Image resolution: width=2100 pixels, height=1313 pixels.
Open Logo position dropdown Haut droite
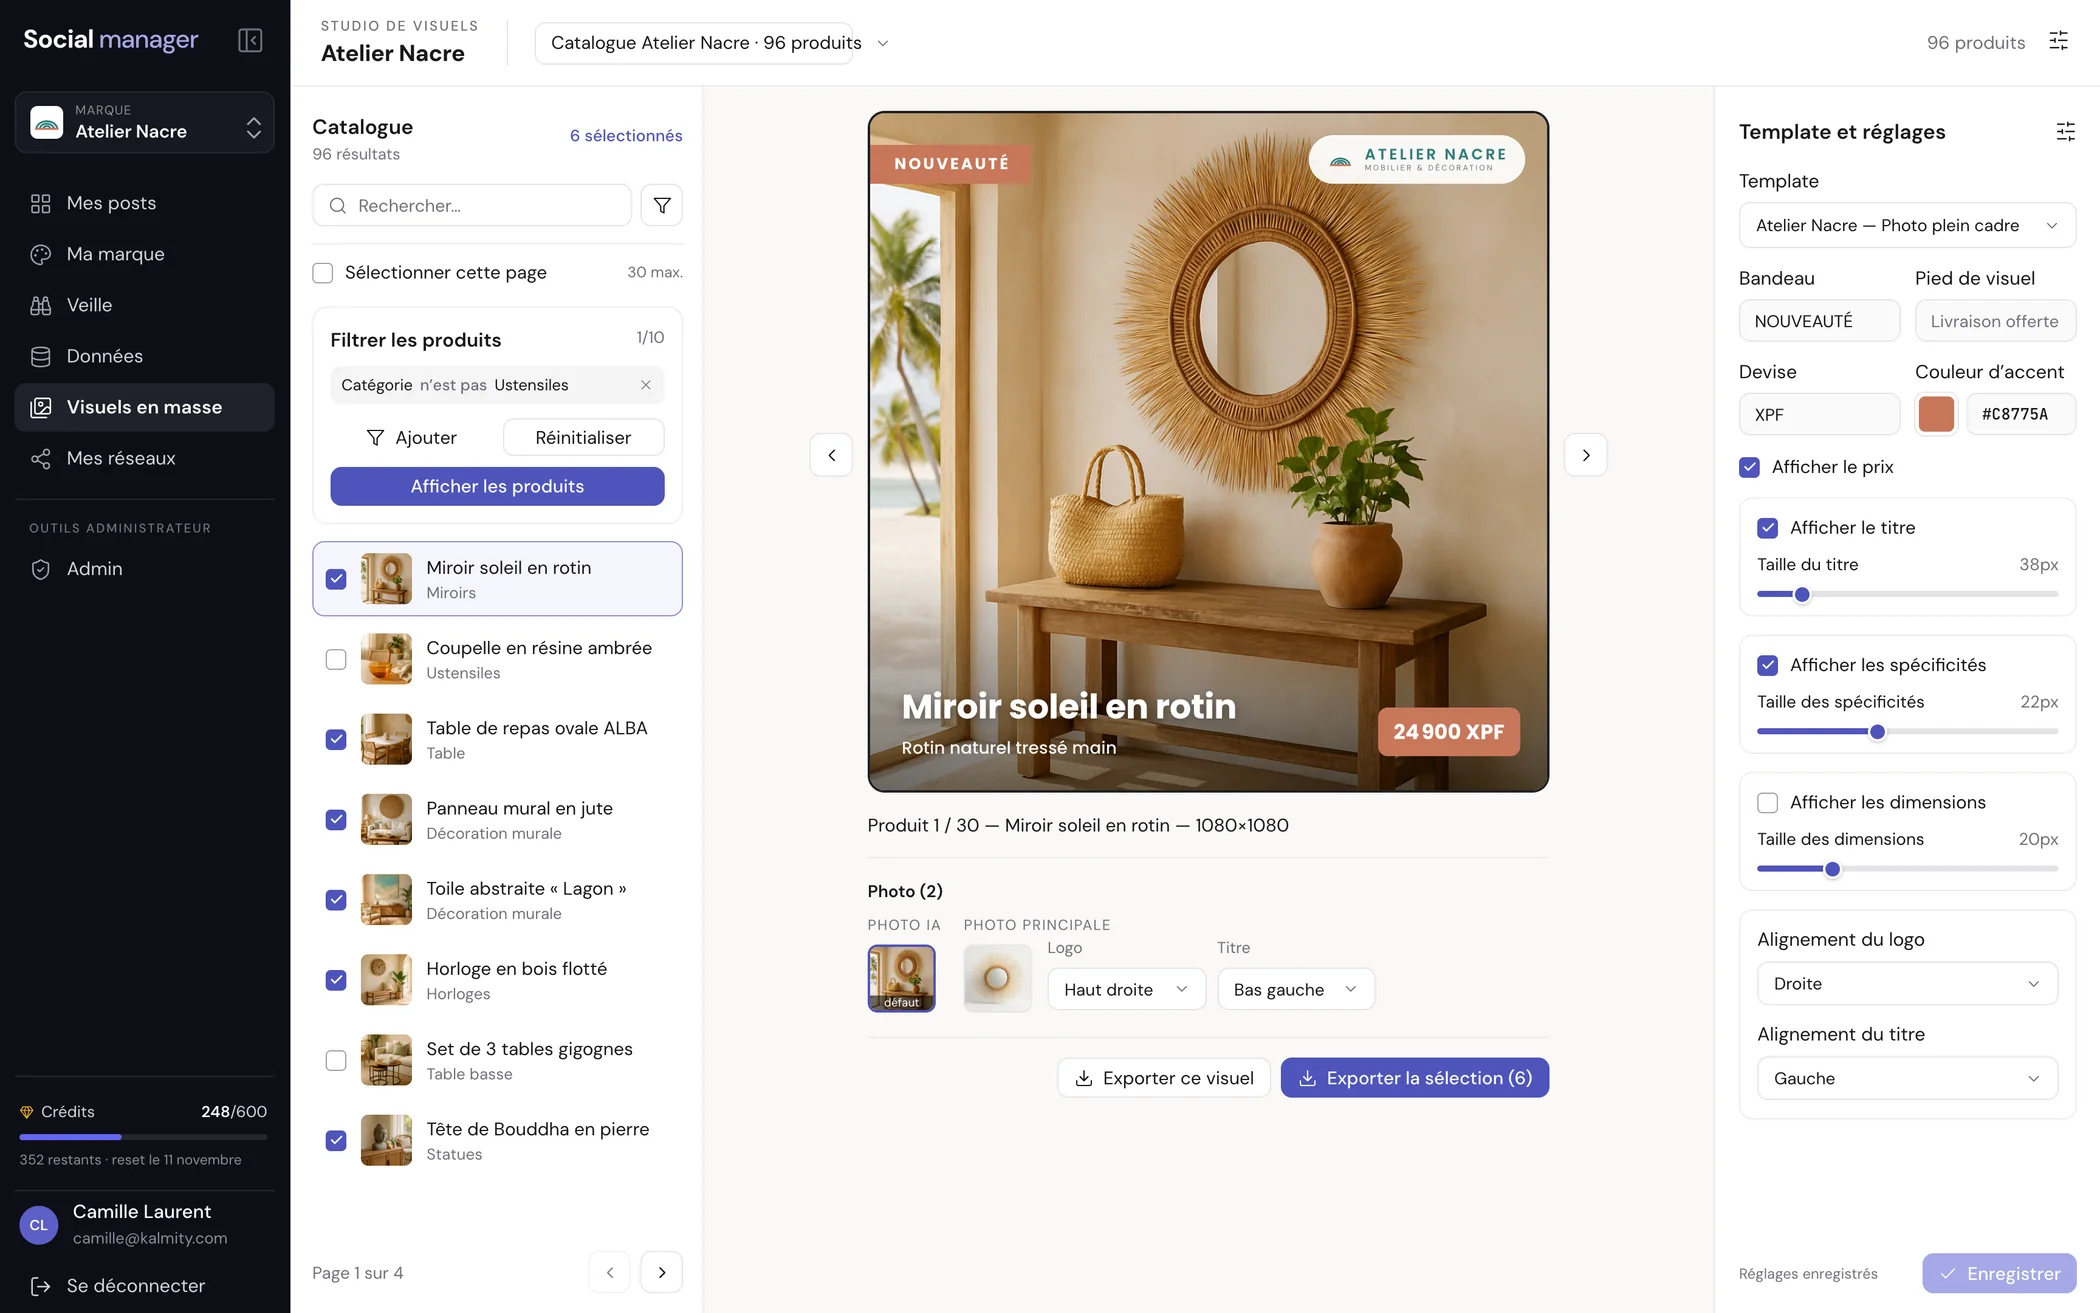click(1126, 989)
